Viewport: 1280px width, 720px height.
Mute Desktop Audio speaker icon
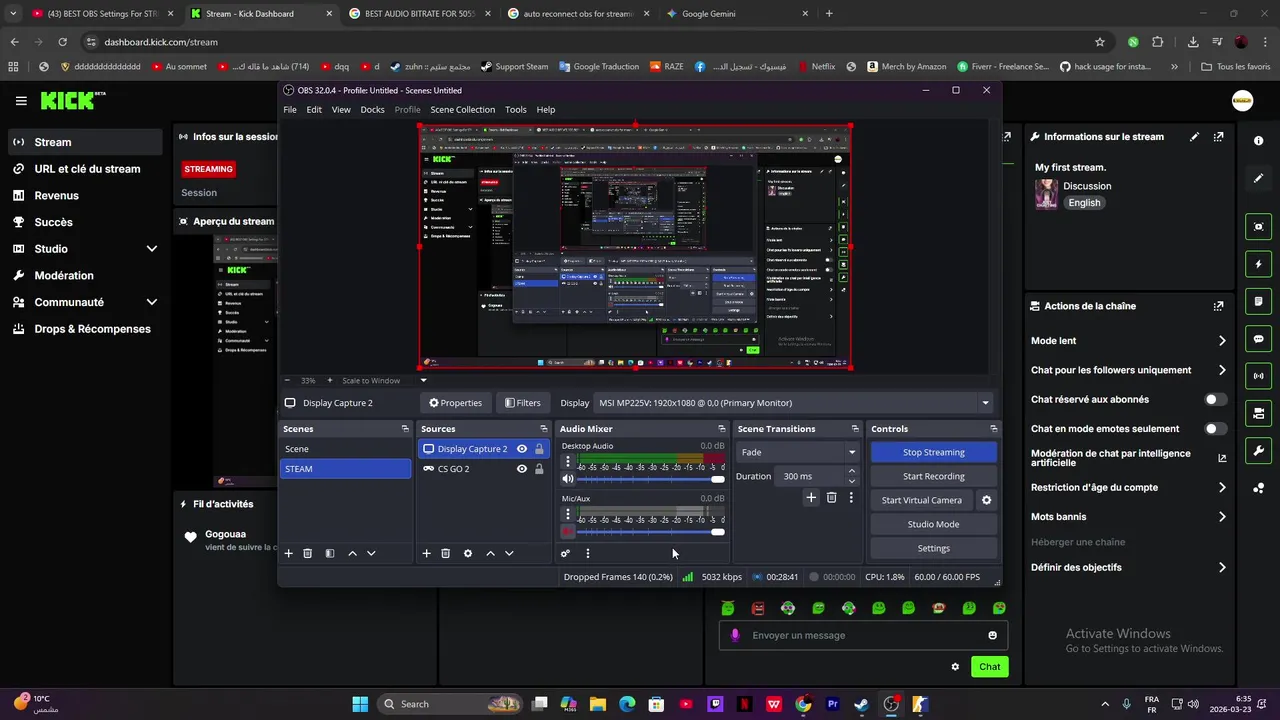[568, 479]
